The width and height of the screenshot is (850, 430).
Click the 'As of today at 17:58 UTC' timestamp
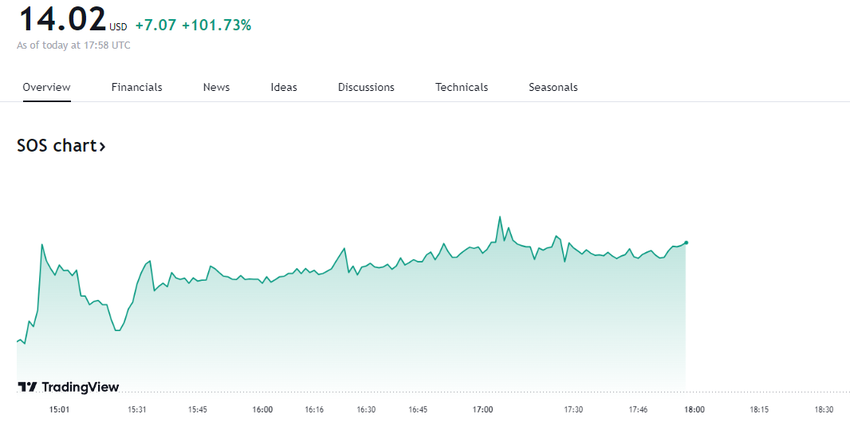(74, 45)
